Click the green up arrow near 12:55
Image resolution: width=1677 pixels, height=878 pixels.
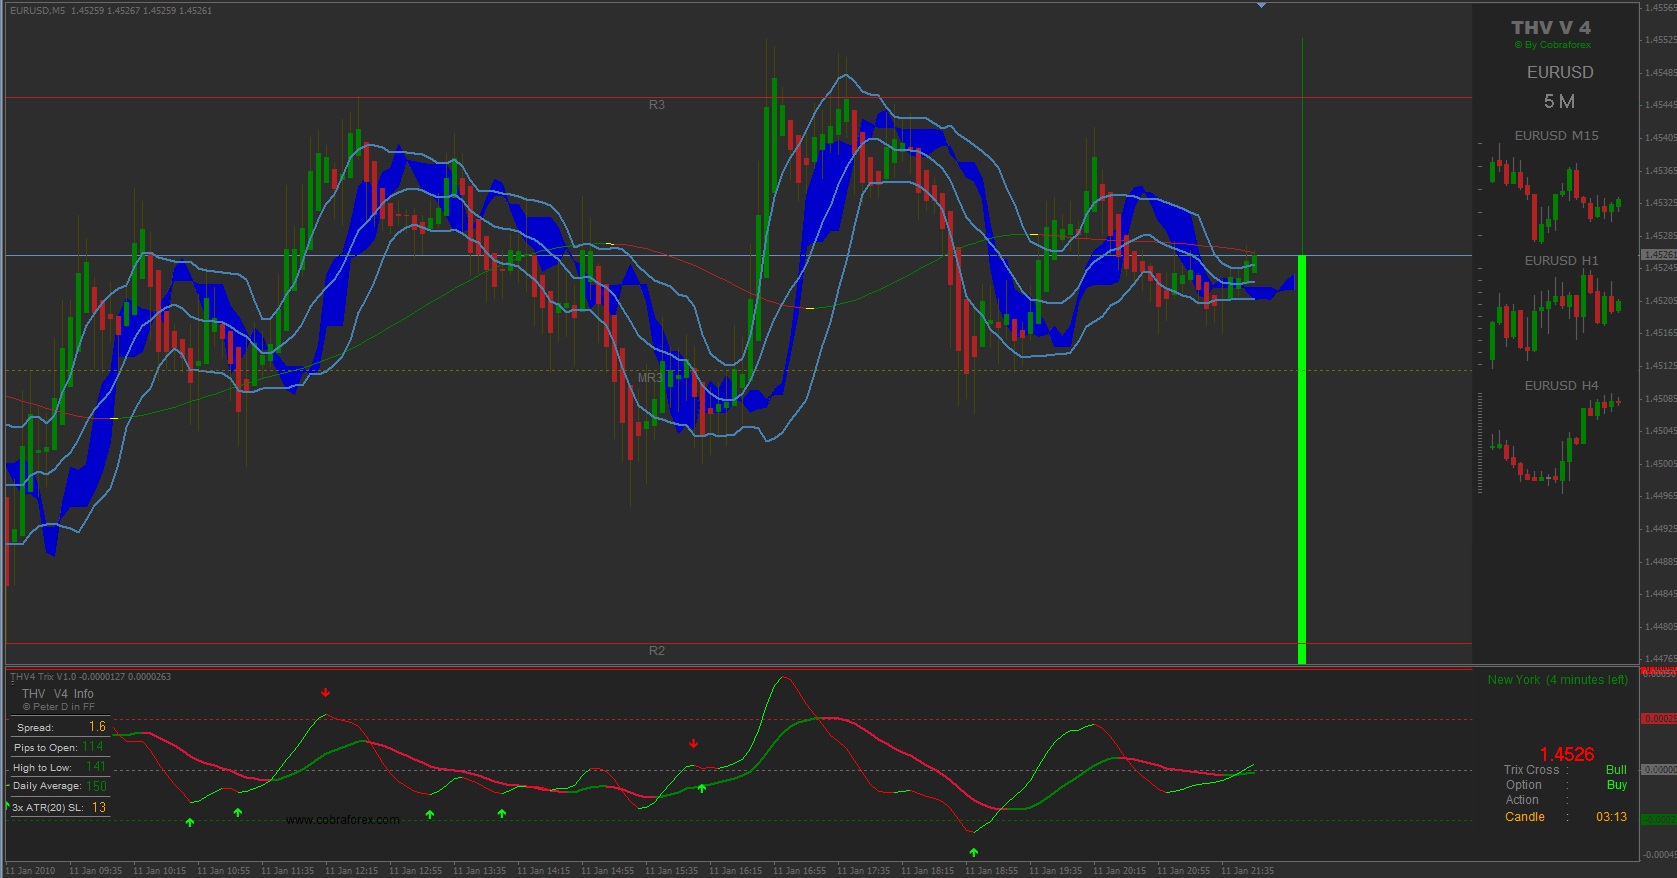point(430,814)
